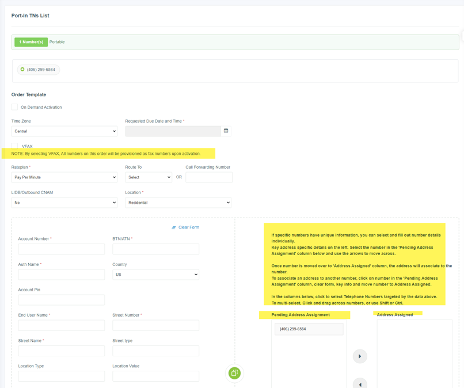The width and height of the screenshot is (464, 388).
Task: Open the Time Zone dropdown
Action: point(64,131)
